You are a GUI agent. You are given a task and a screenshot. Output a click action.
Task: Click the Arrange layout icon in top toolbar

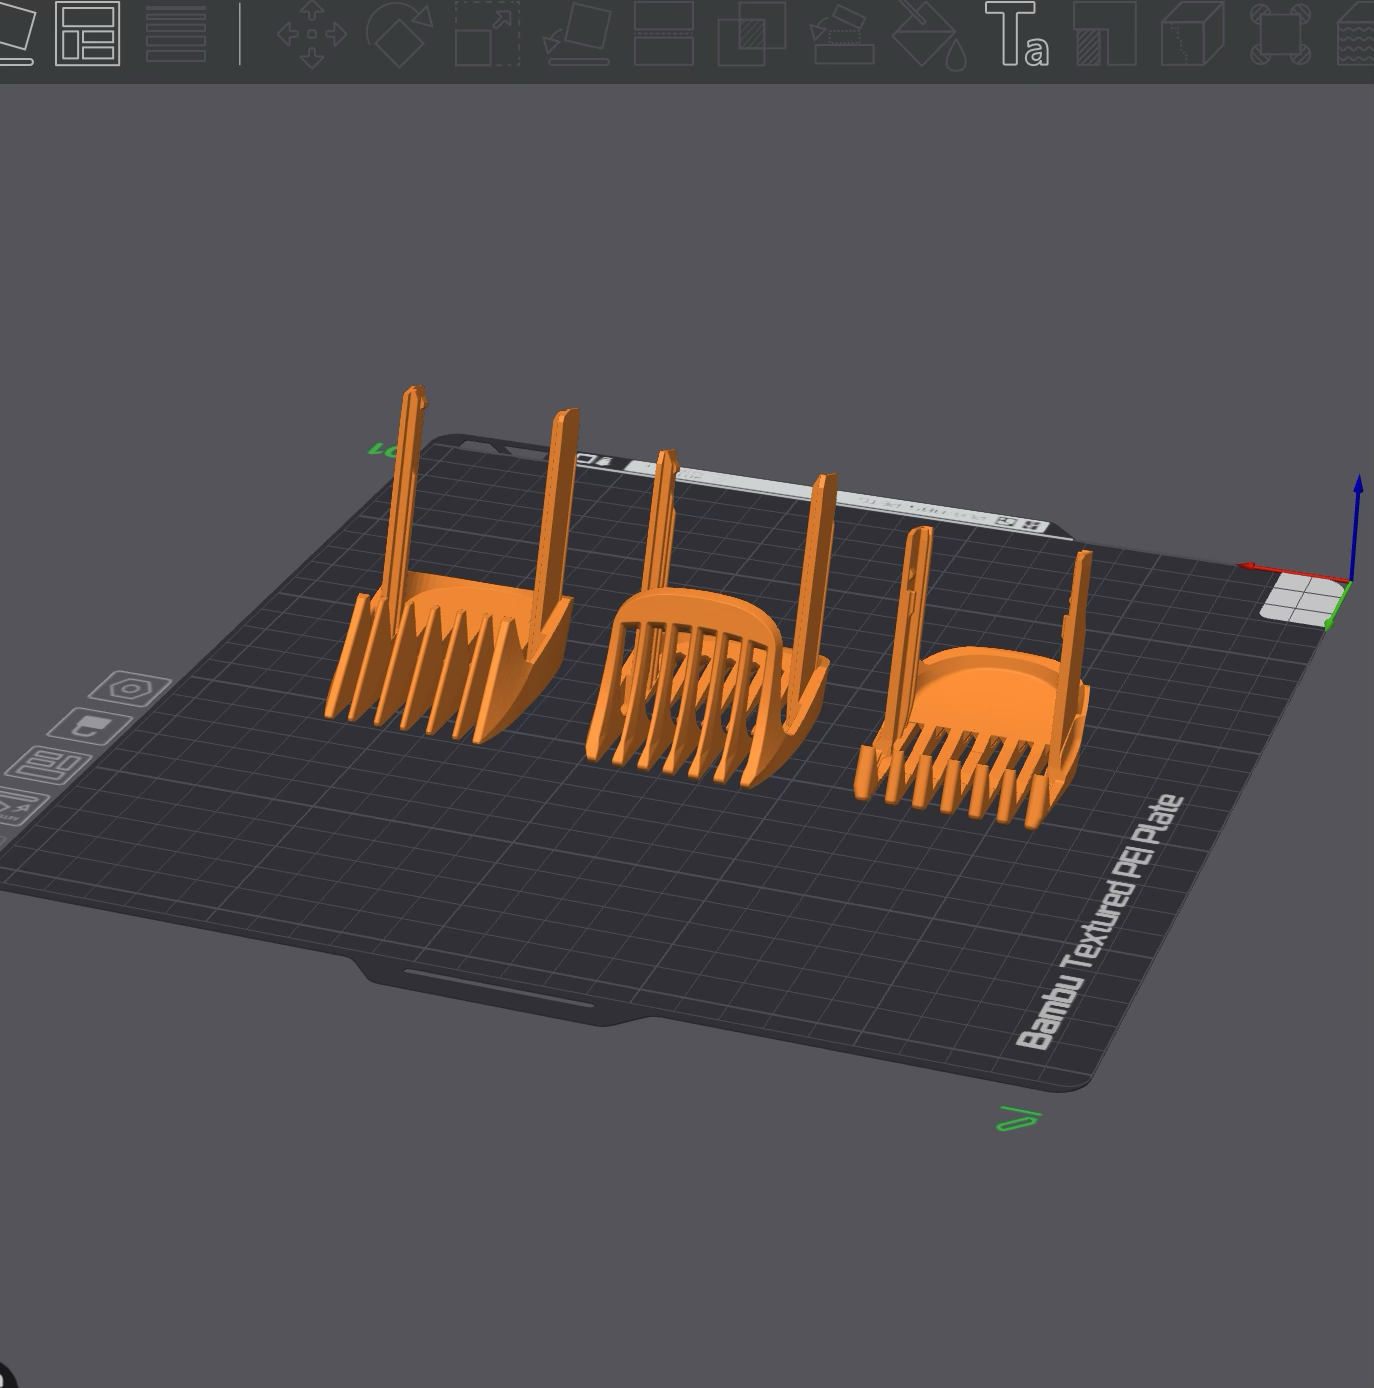coord(88,34)
